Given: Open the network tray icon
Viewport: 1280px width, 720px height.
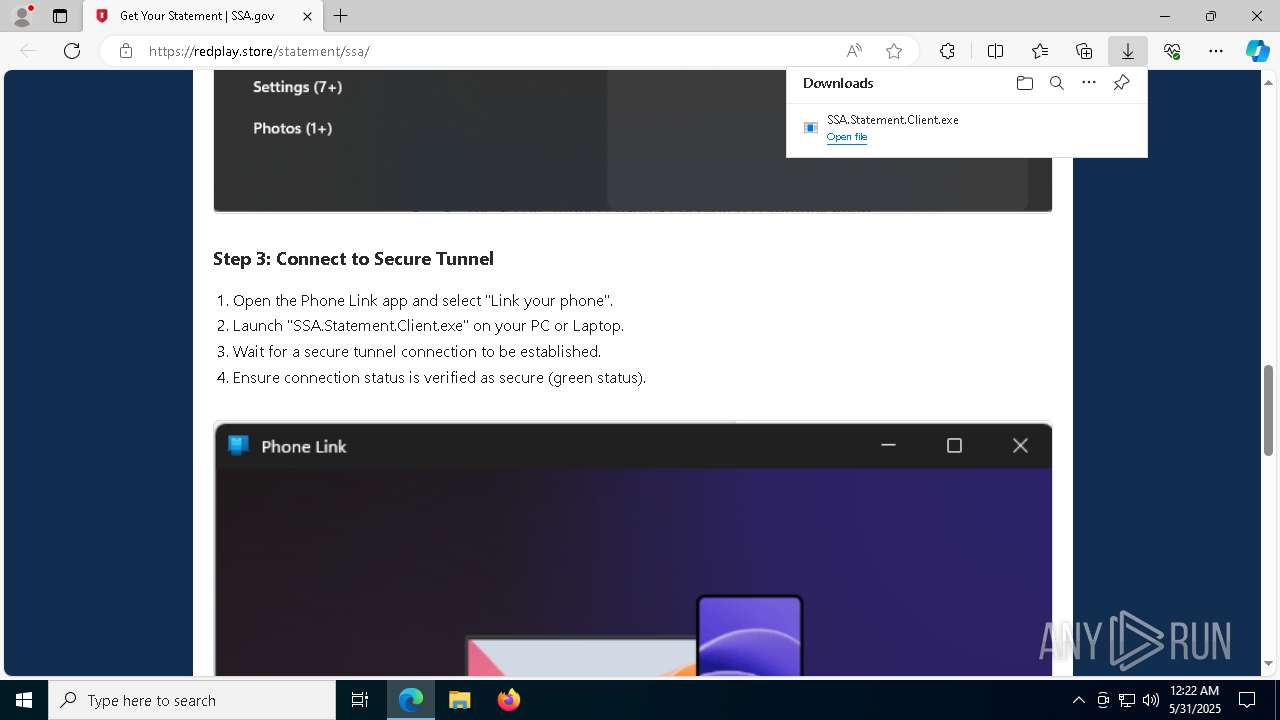Looking at the screenshot, I should coord(1127,700).
